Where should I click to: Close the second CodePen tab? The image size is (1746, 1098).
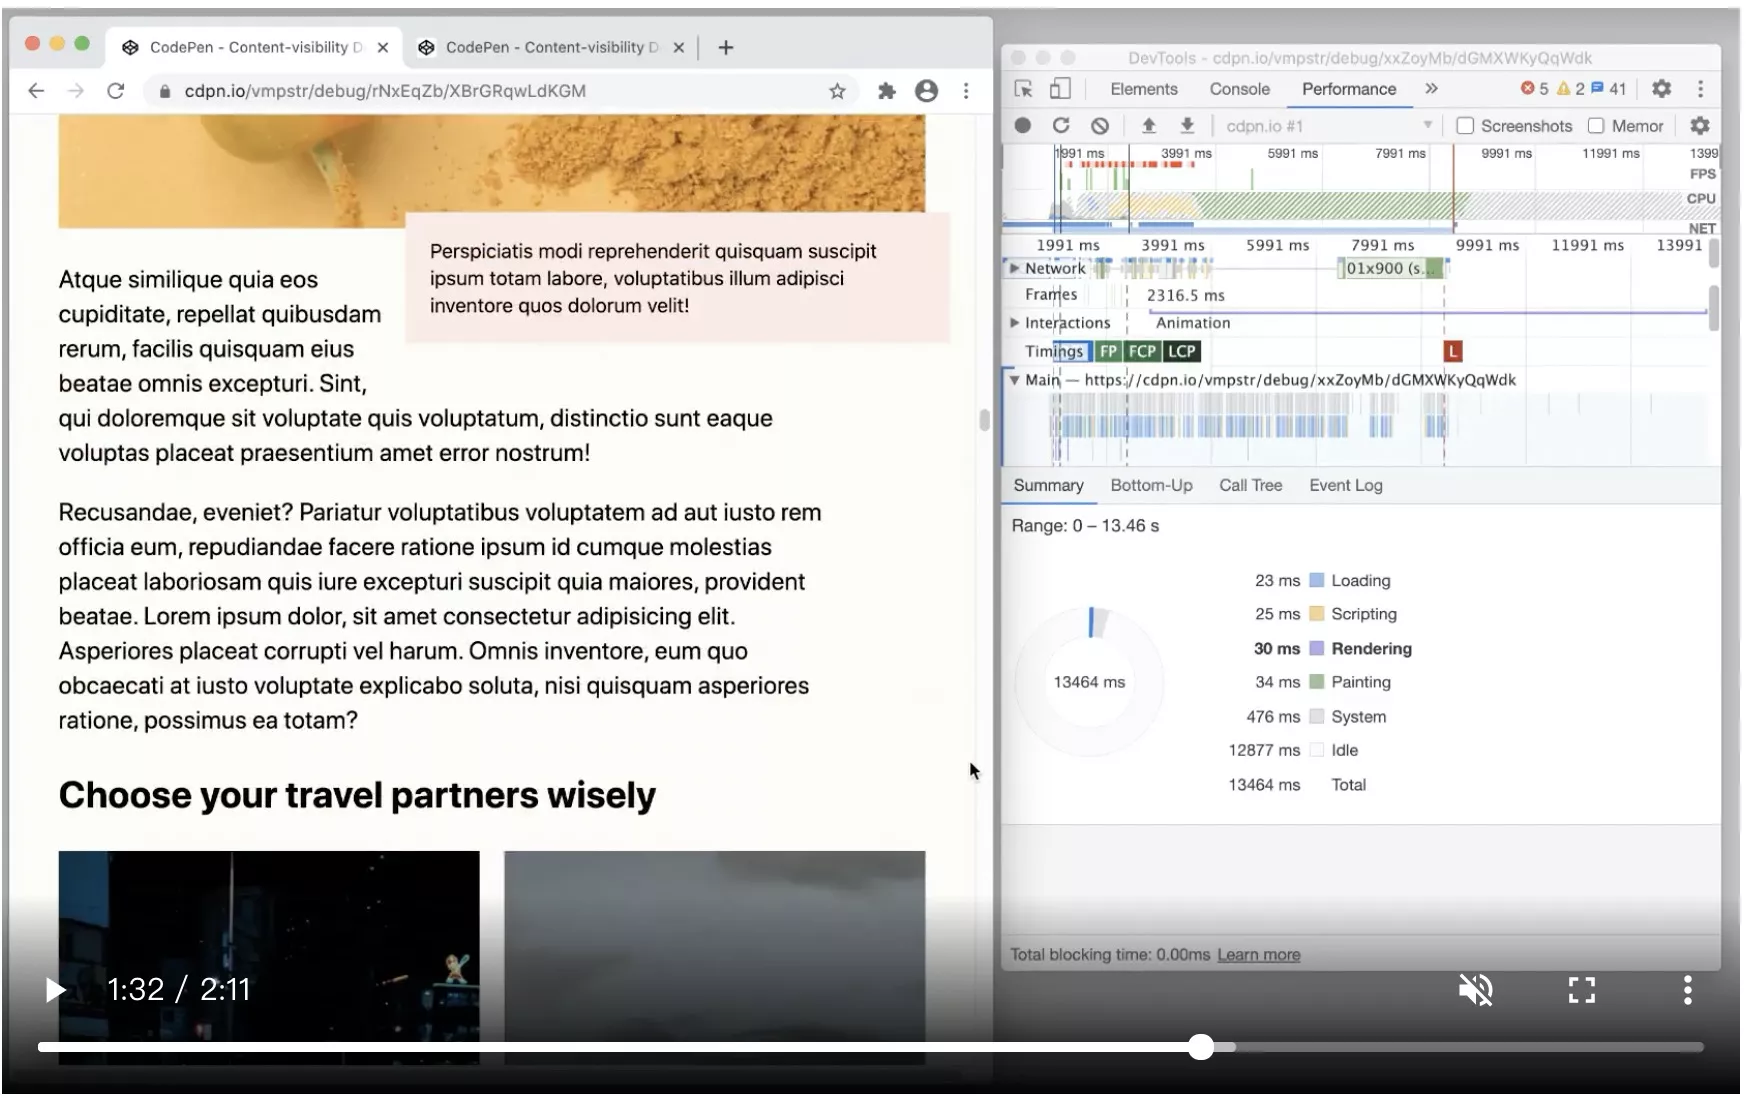click(x=678, y=47)
